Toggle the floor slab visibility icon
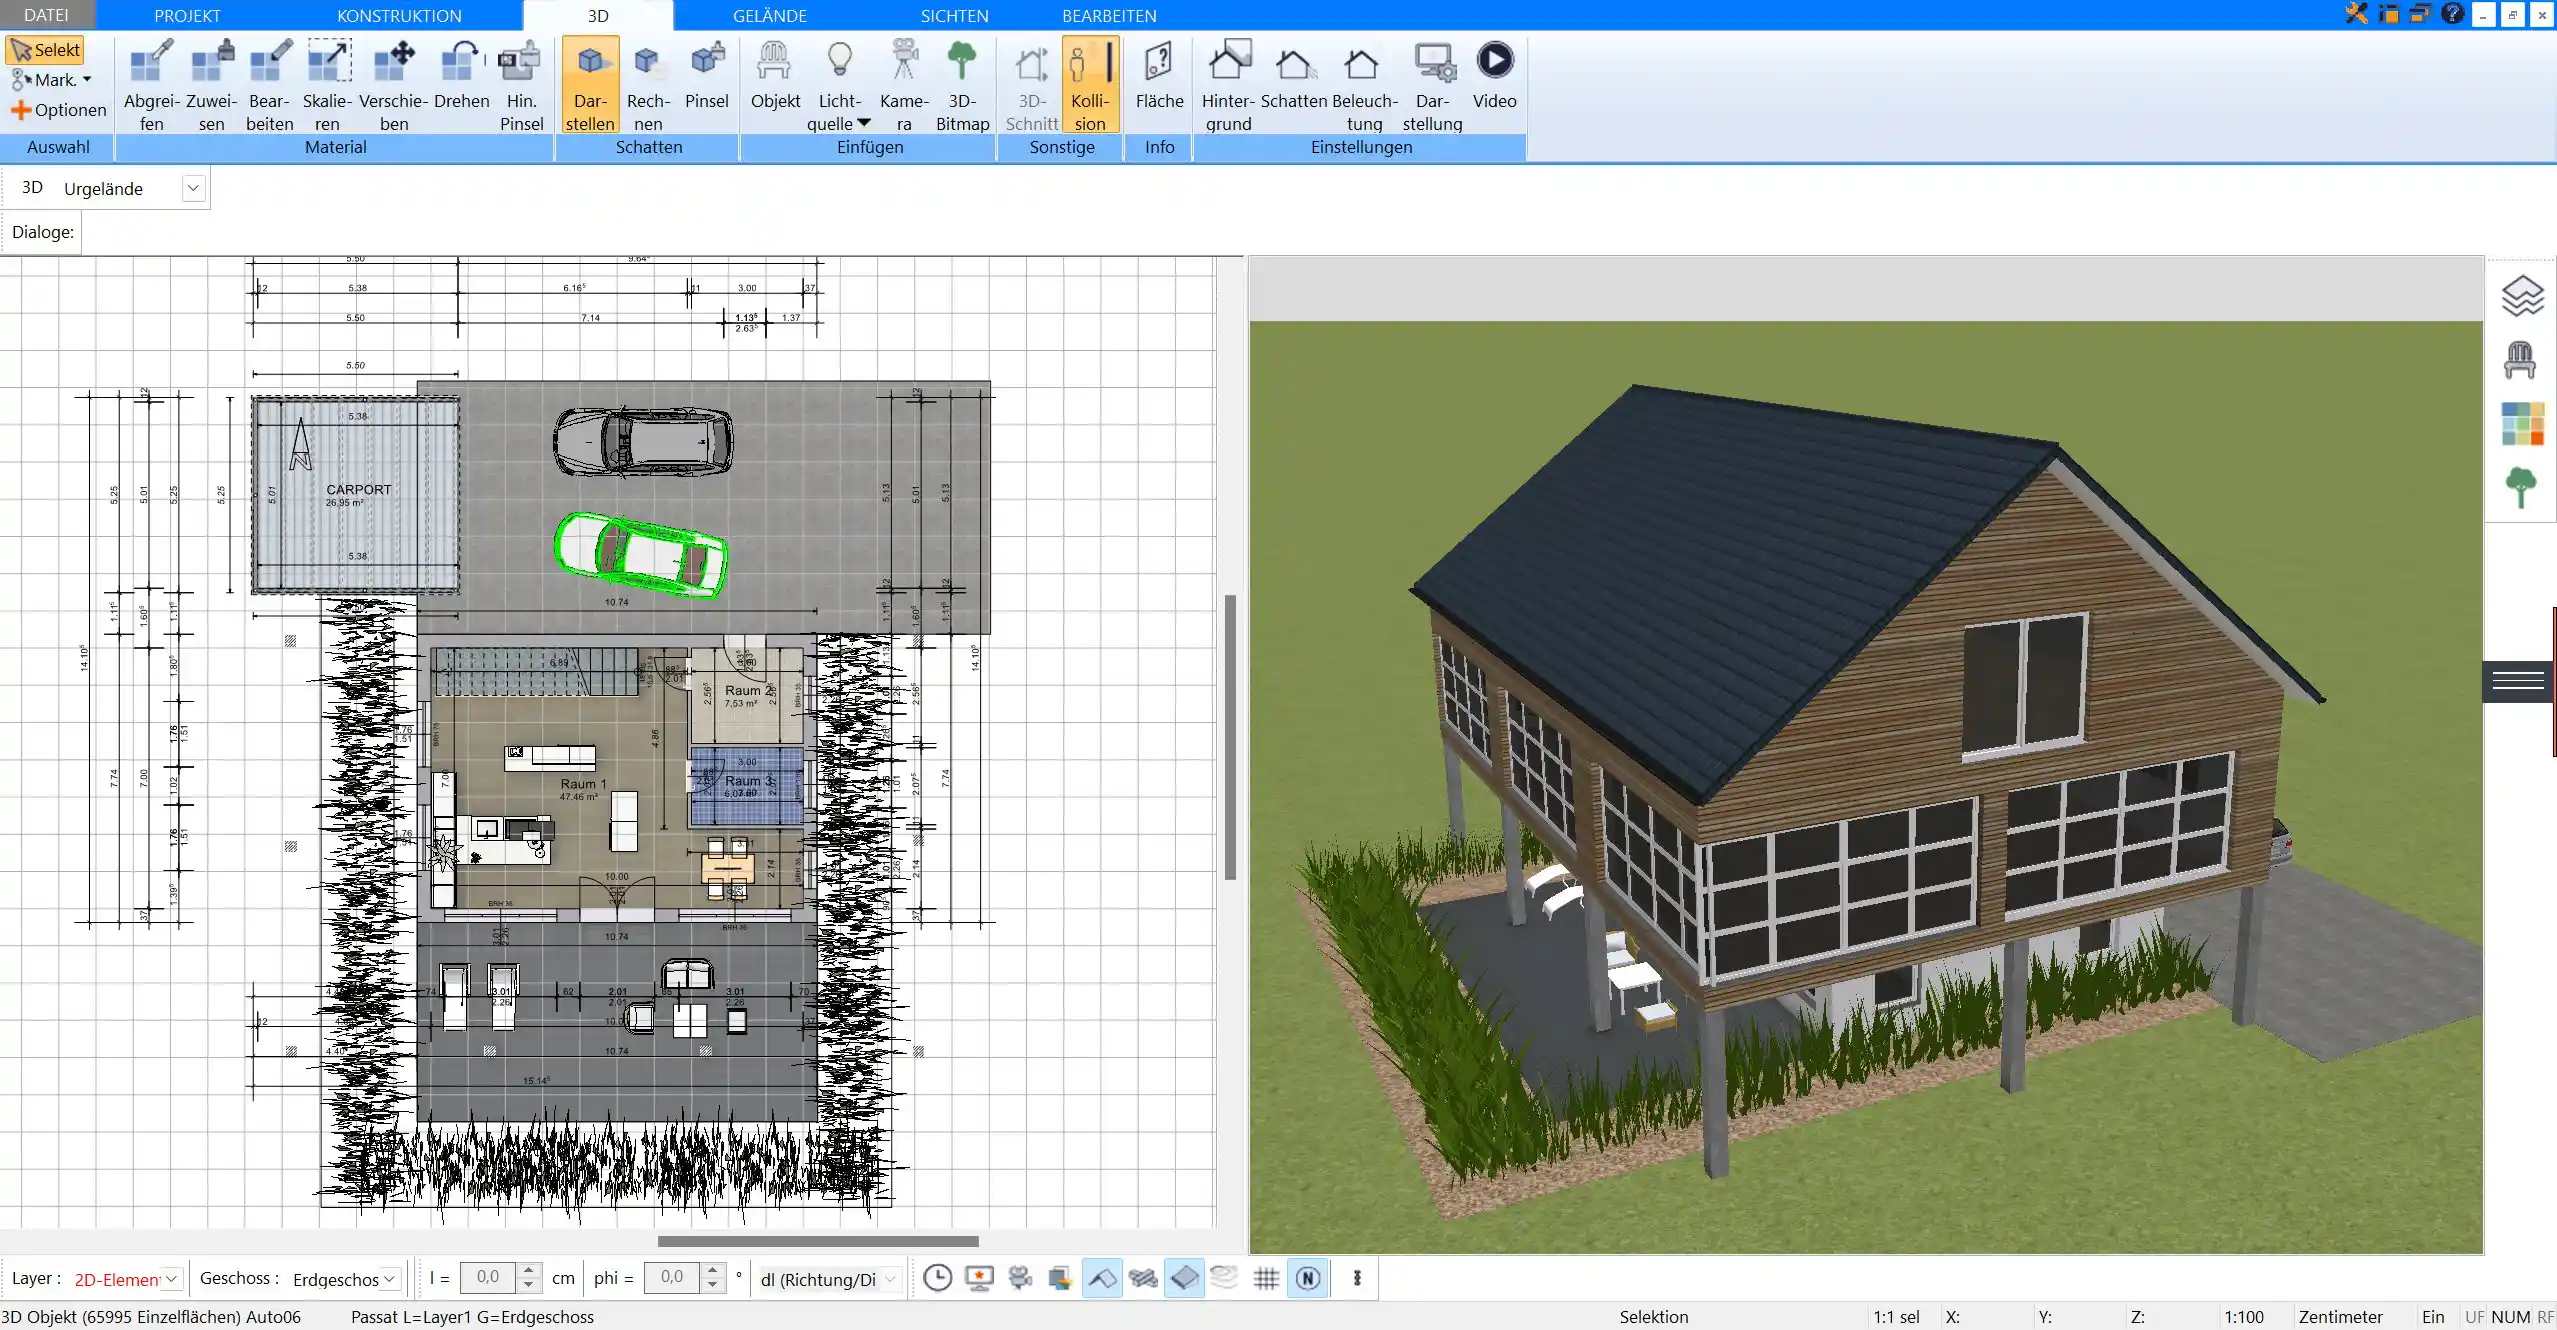 [x=1184, y=1278]
